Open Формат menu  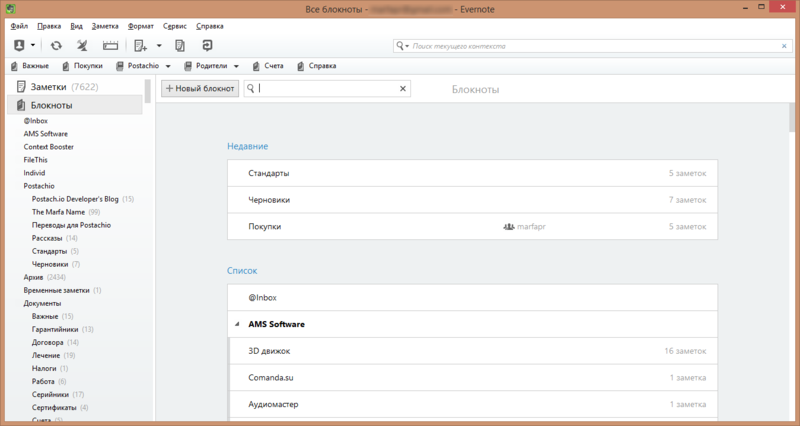(141, 26)
